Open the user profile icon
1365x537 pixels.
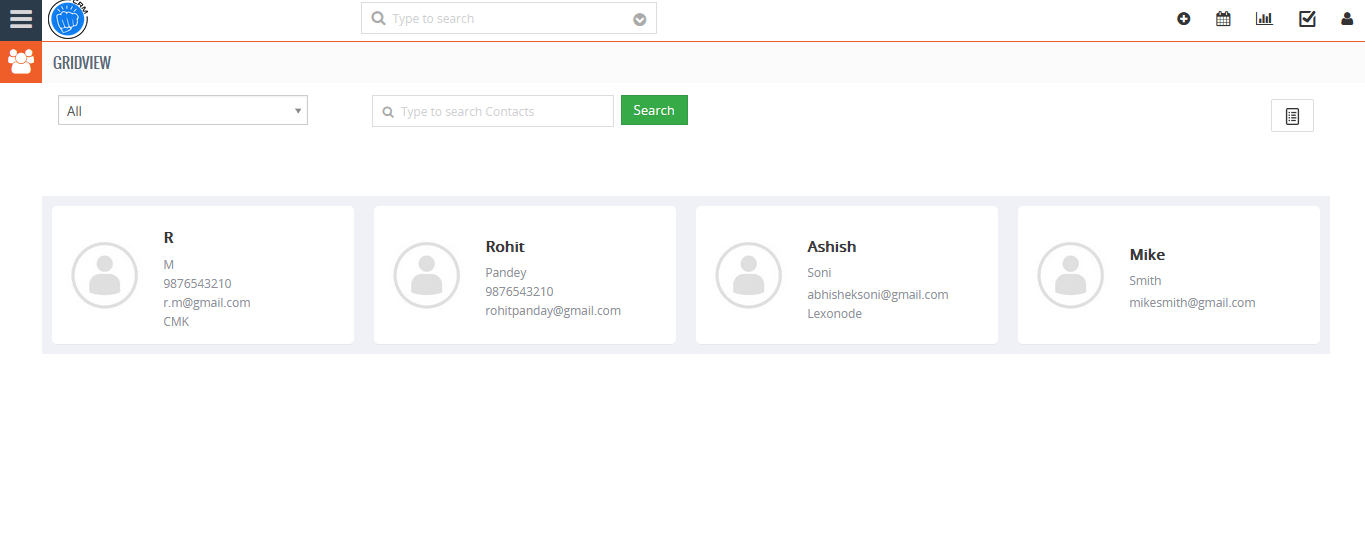pyautogui.click(x=1347, y=18)
